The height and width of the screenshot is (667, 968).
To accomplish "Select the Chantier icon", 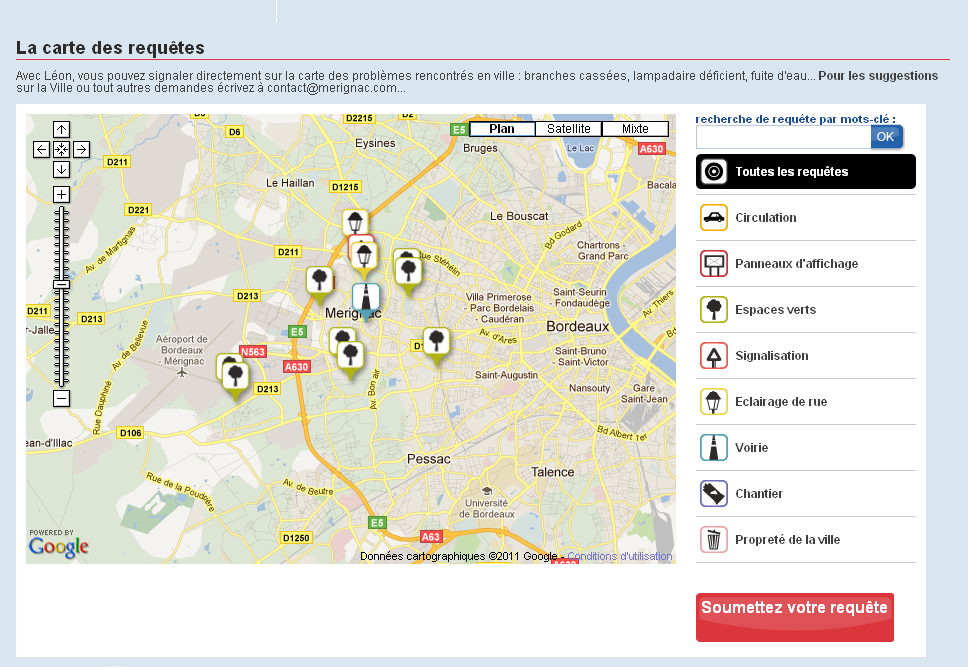I will [x=713, y=493].
